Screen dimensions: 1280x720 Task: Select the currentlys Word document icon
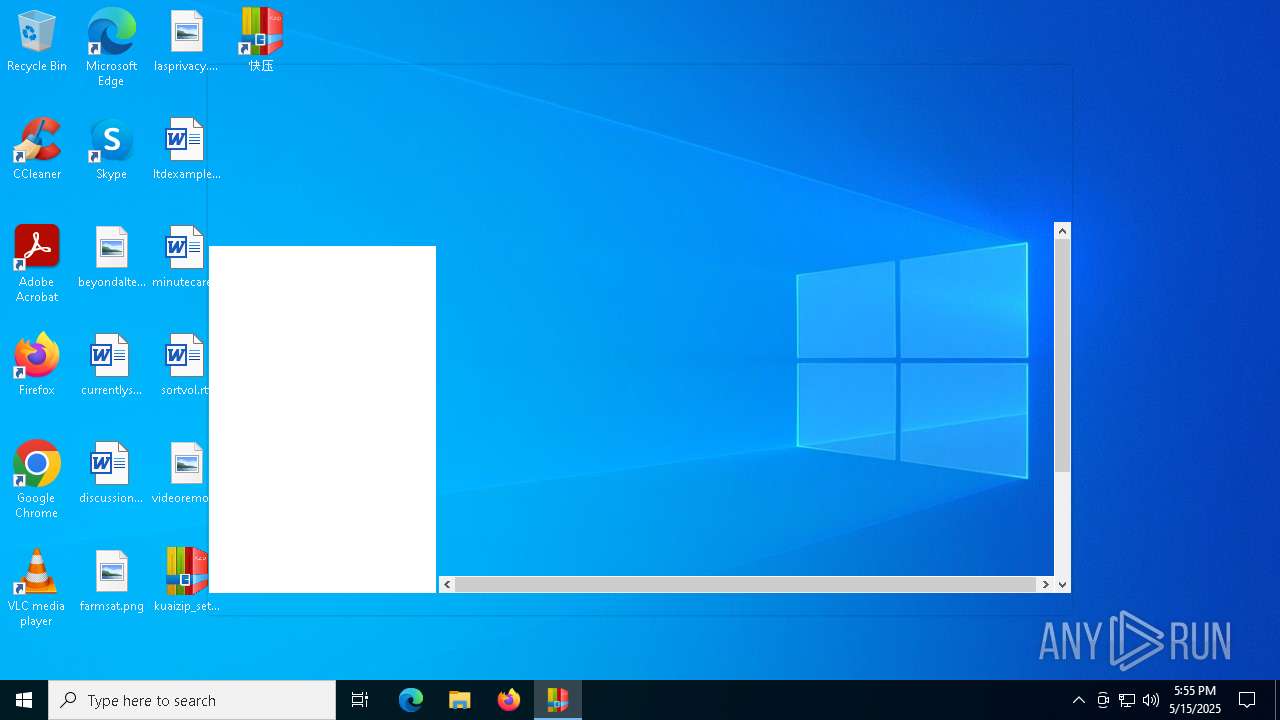[111, 364]
